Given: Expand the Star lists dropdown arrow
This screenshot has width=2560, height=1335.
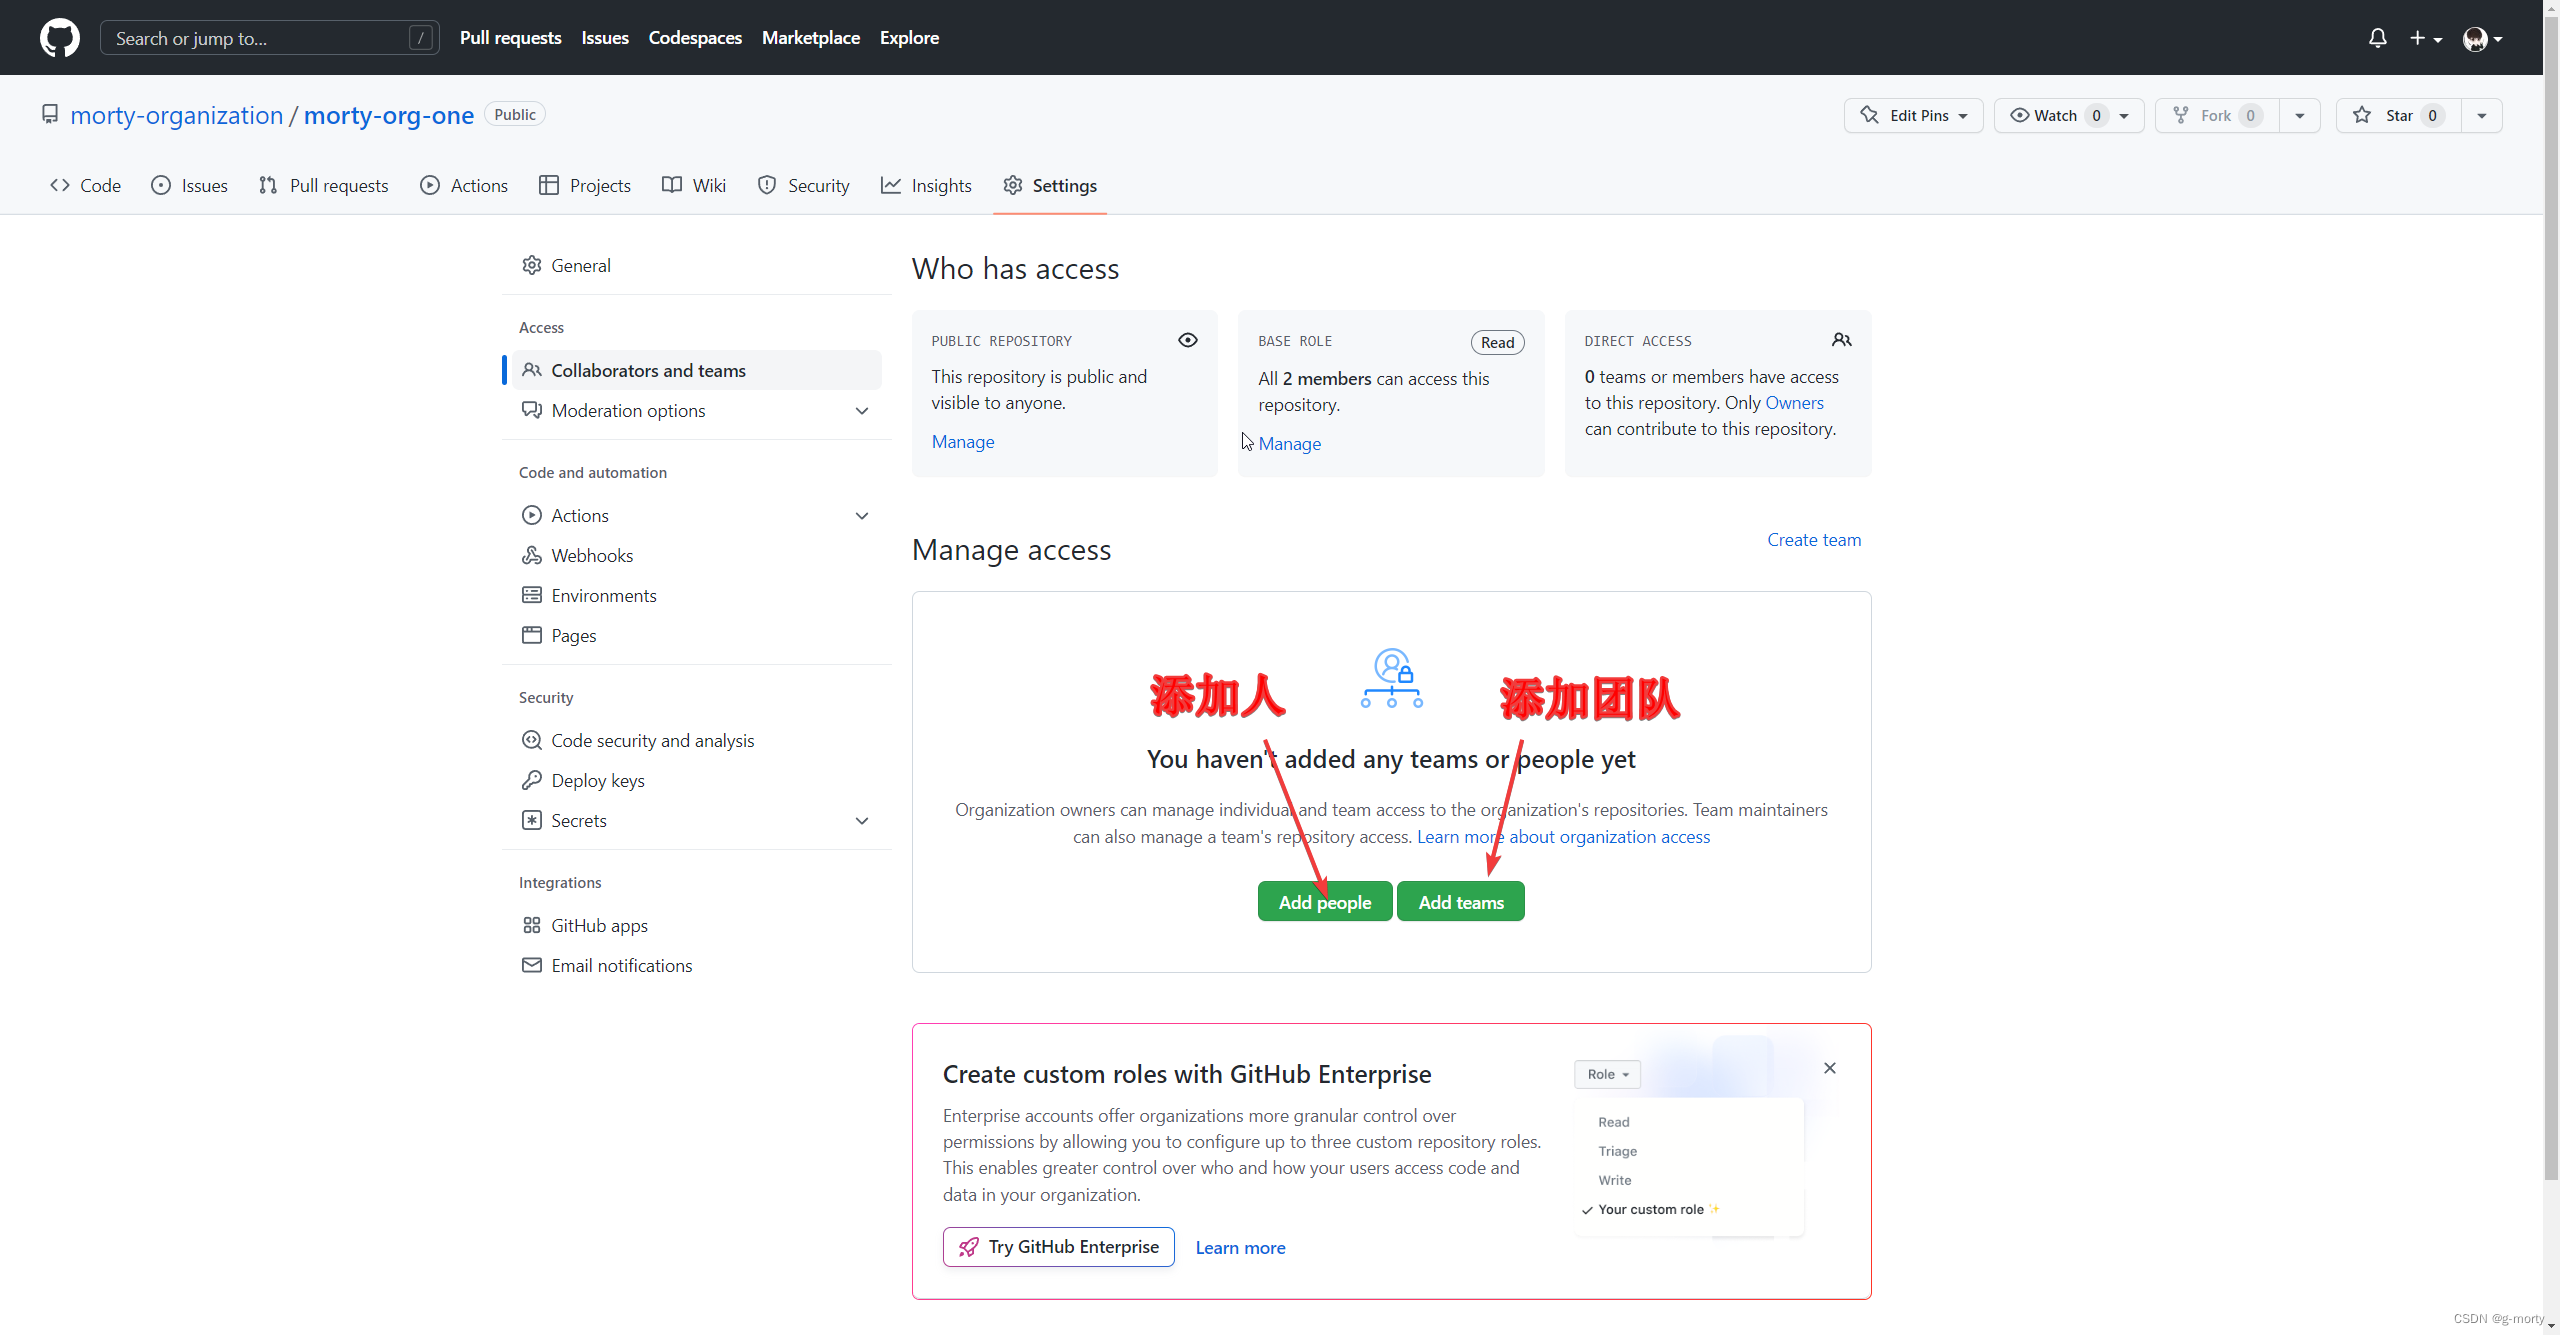Looking at the screenshot, I should (x=2482, y=115).
